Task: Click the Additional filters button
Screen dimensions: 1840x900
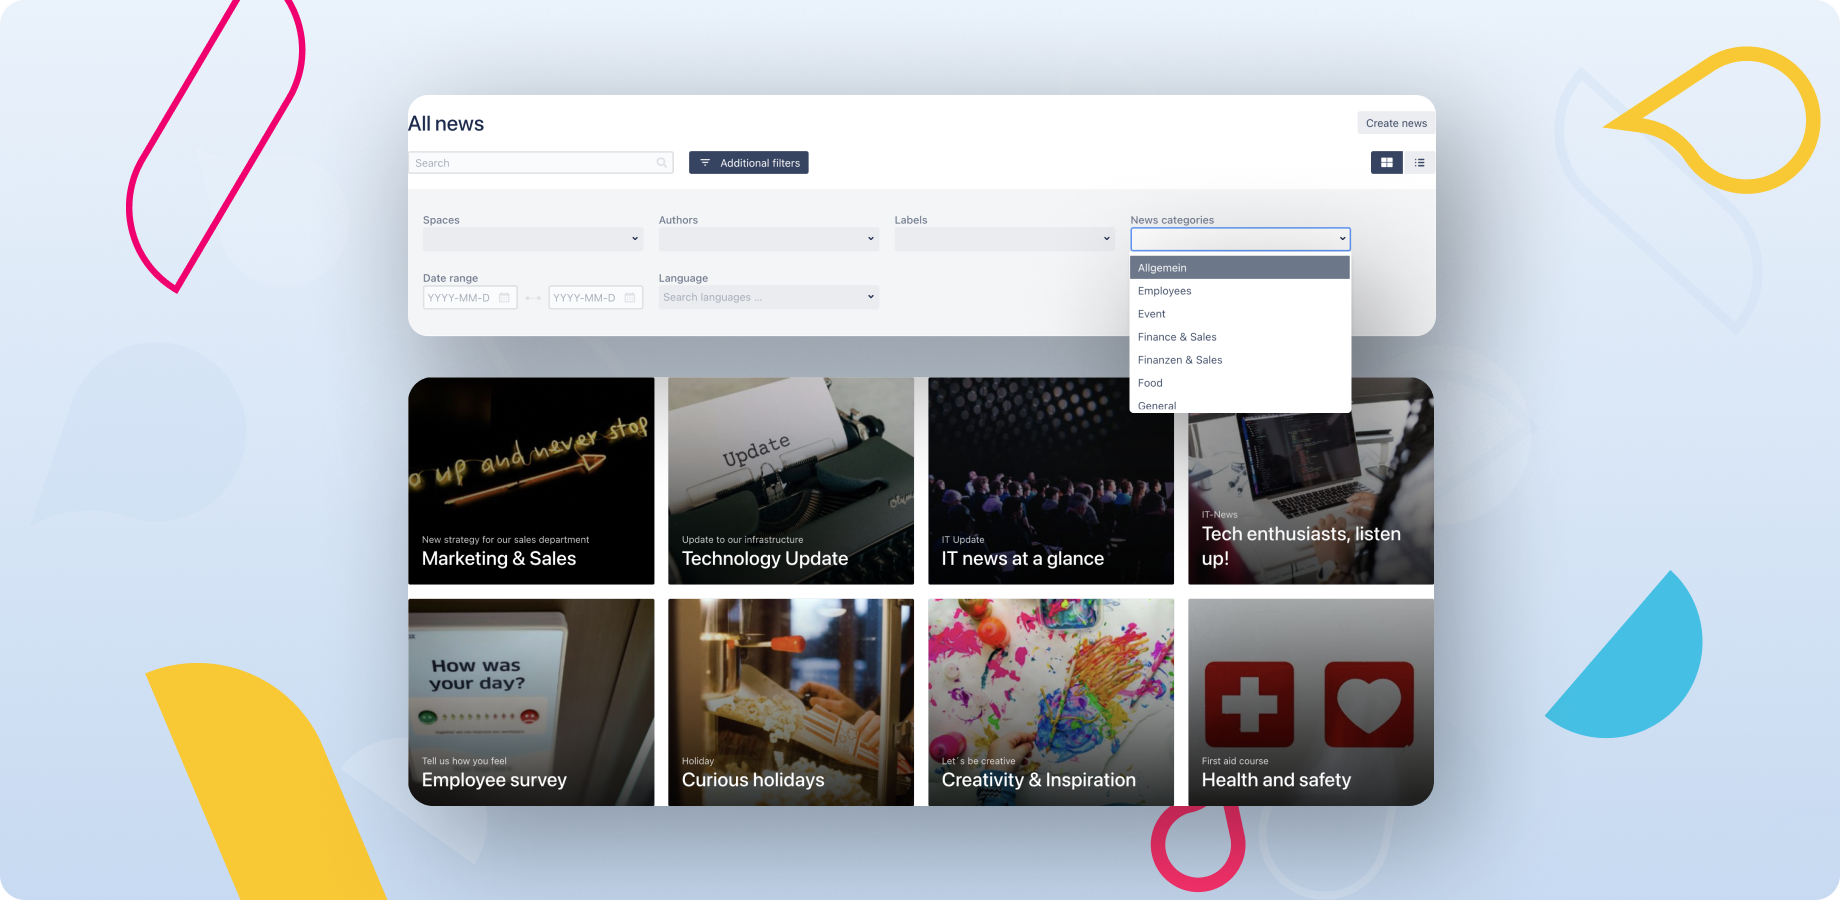Action: 749,163
